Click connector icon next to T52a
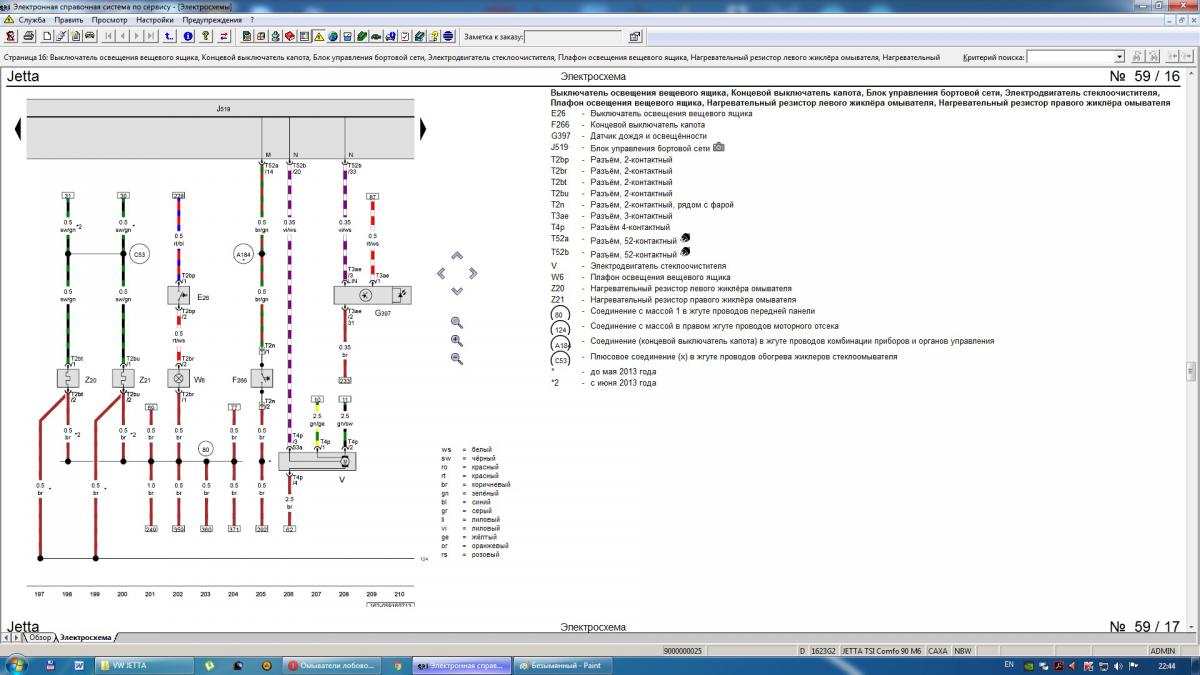This screenshot has height=675, width=1200. point(685,238)
